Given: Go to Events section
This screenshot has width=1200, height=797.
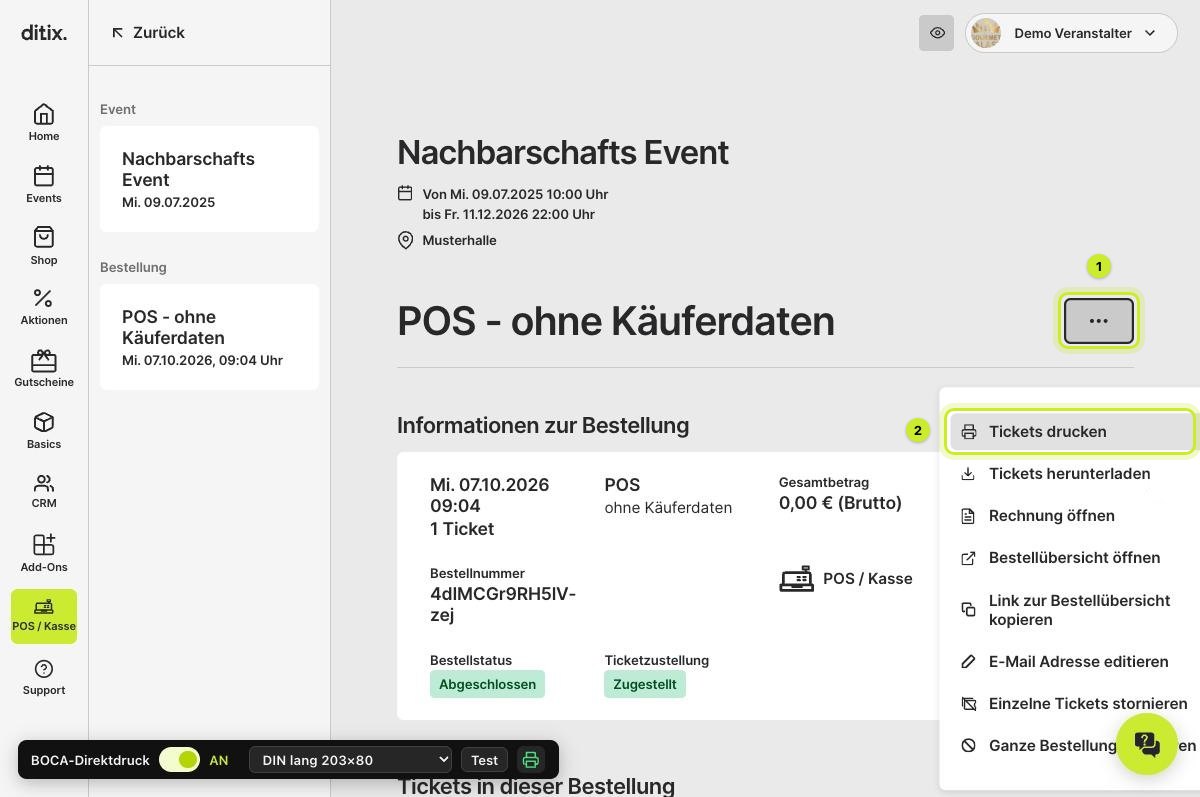Looking at the screenshot, I should (x=44, y=185).
